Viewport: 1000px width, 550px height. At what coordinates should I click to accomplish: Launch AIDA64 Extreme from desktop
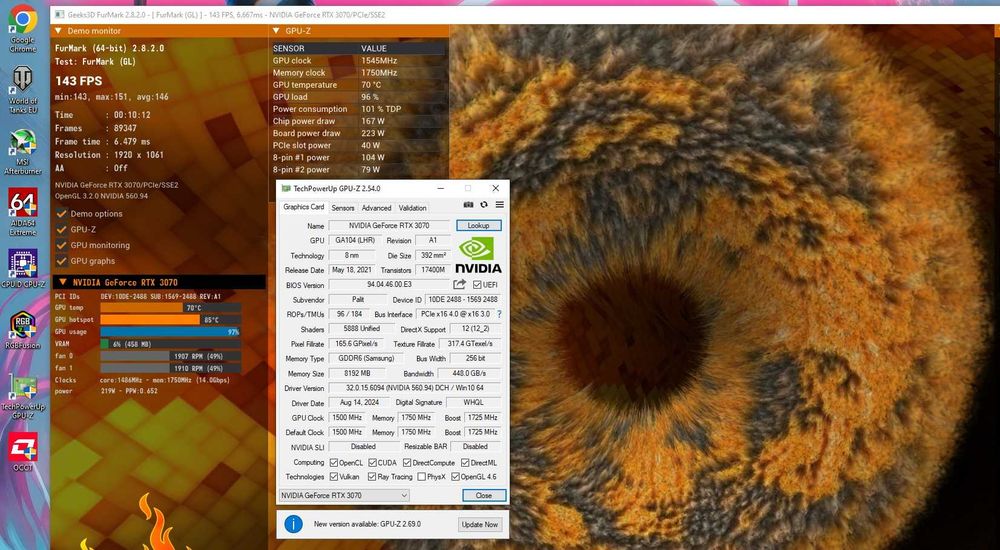point(22,212)
